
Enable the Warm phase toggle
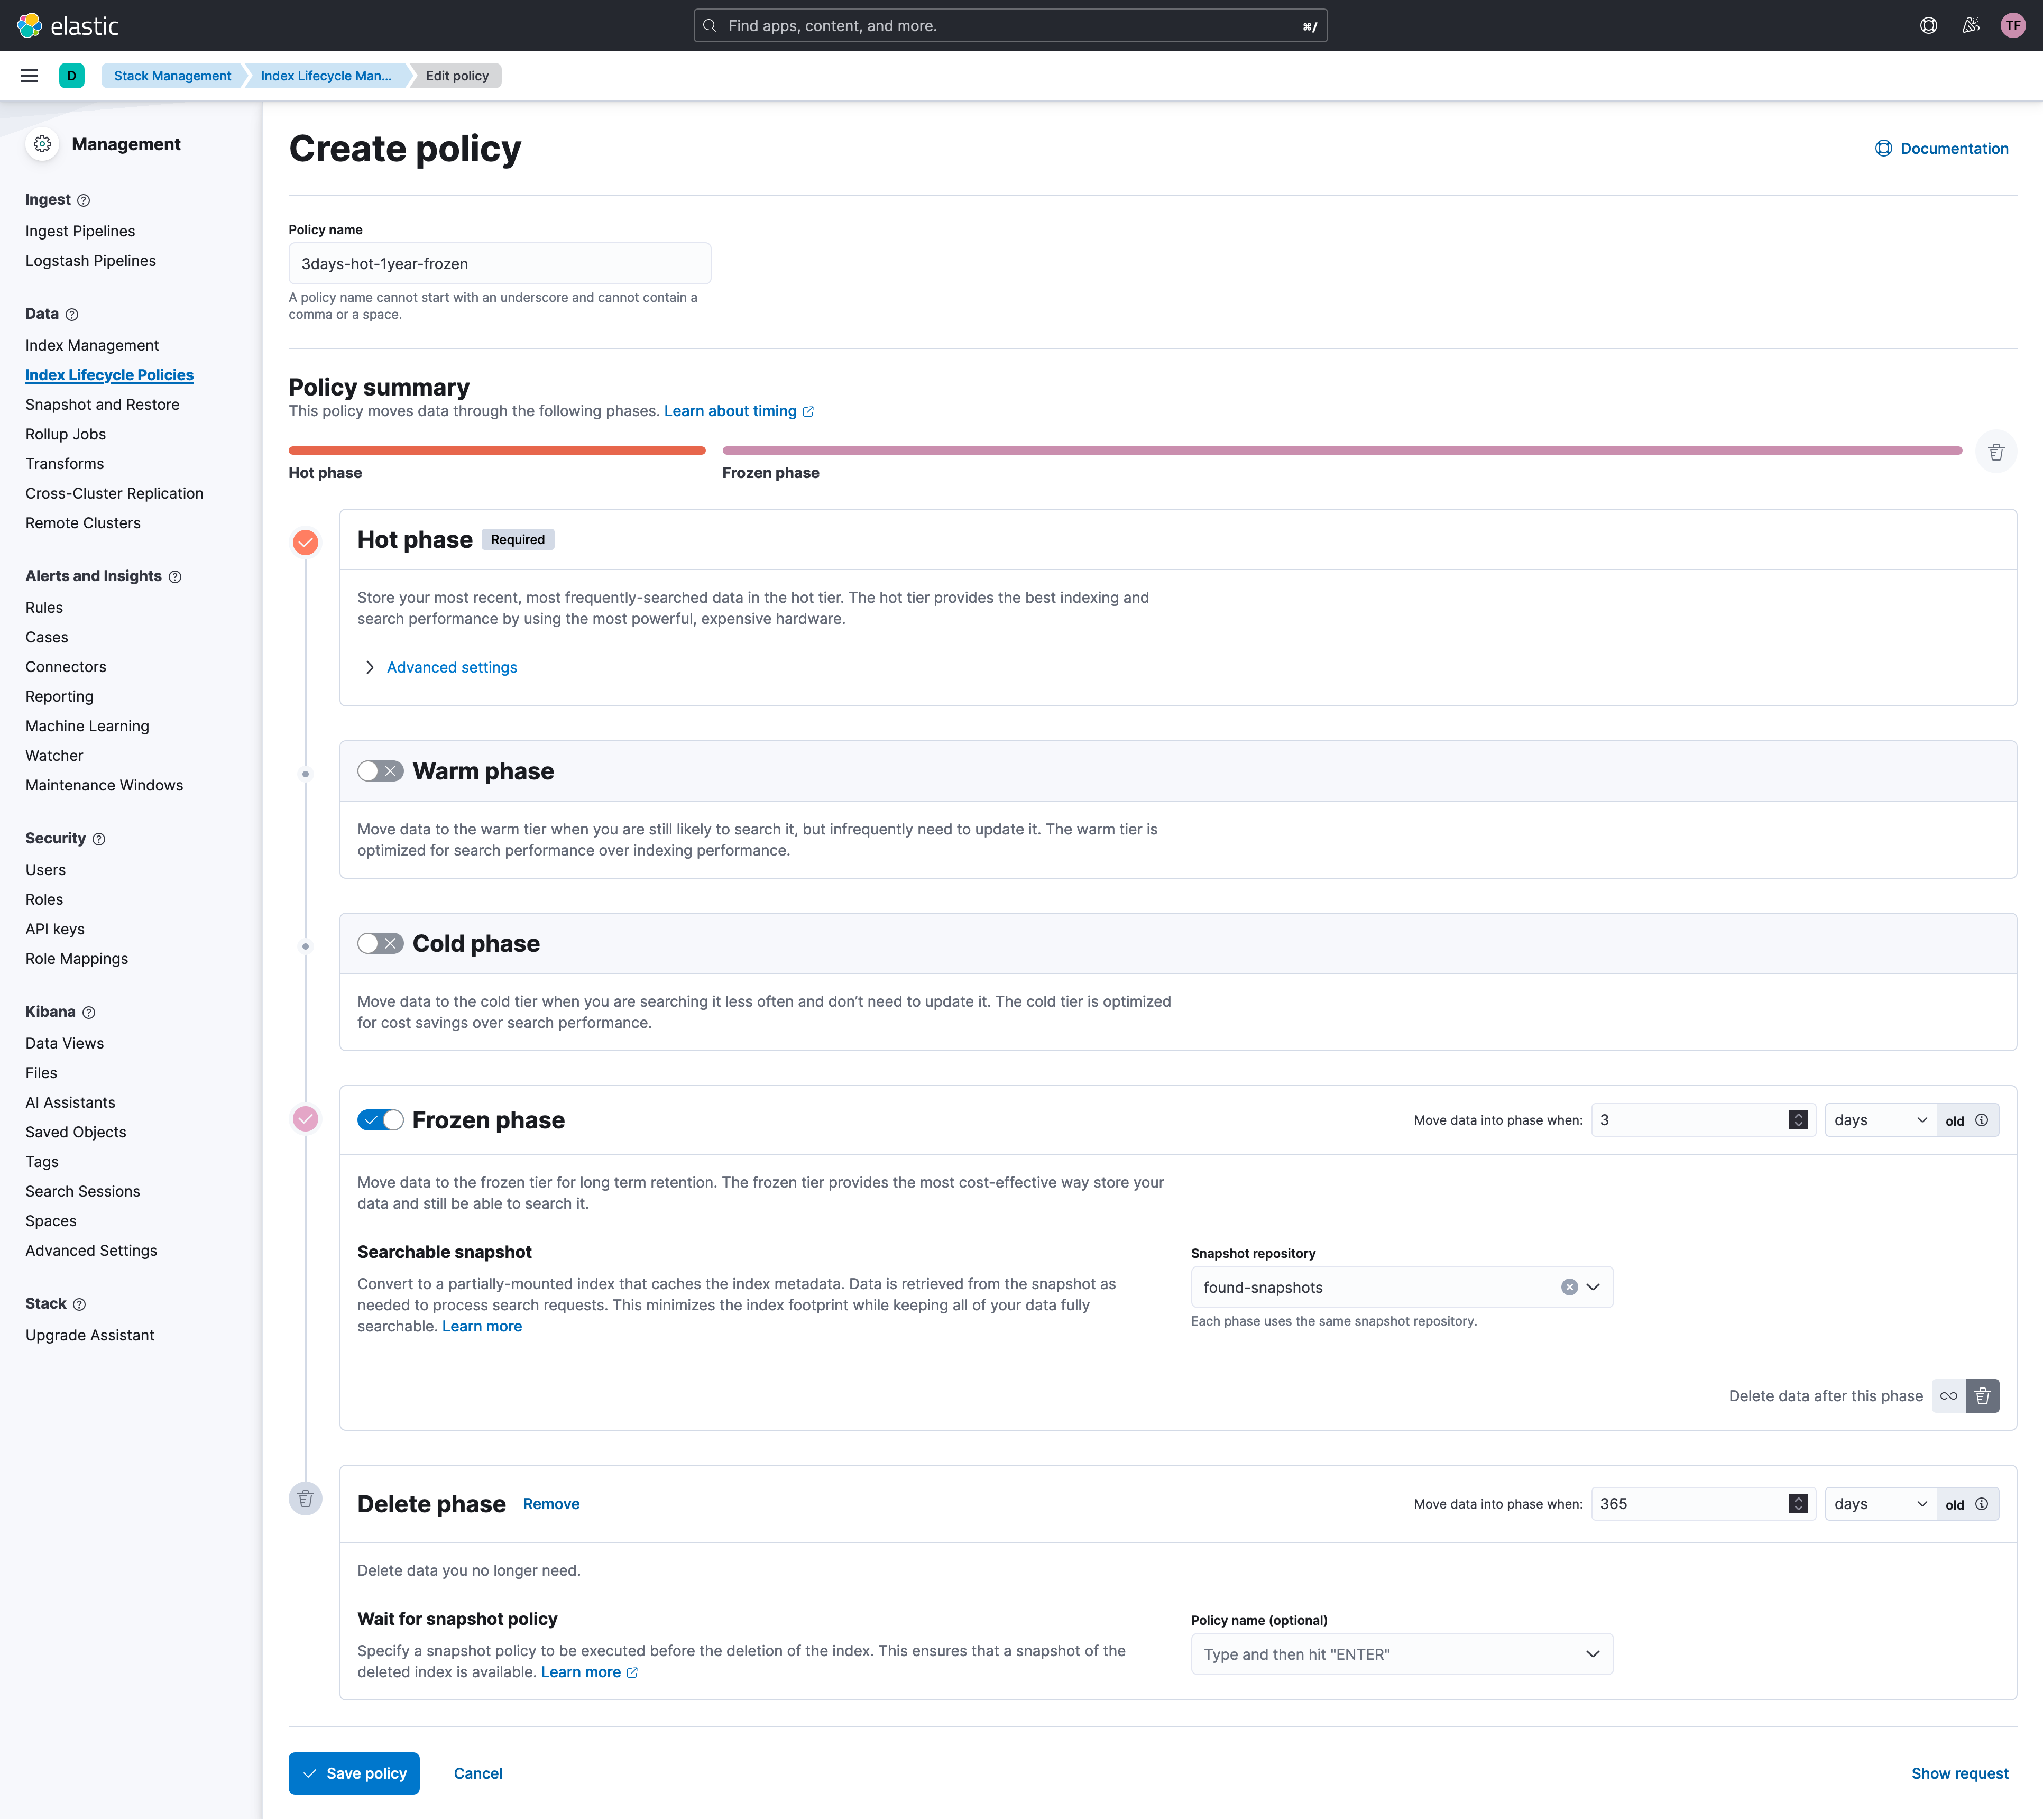(380, 770)
